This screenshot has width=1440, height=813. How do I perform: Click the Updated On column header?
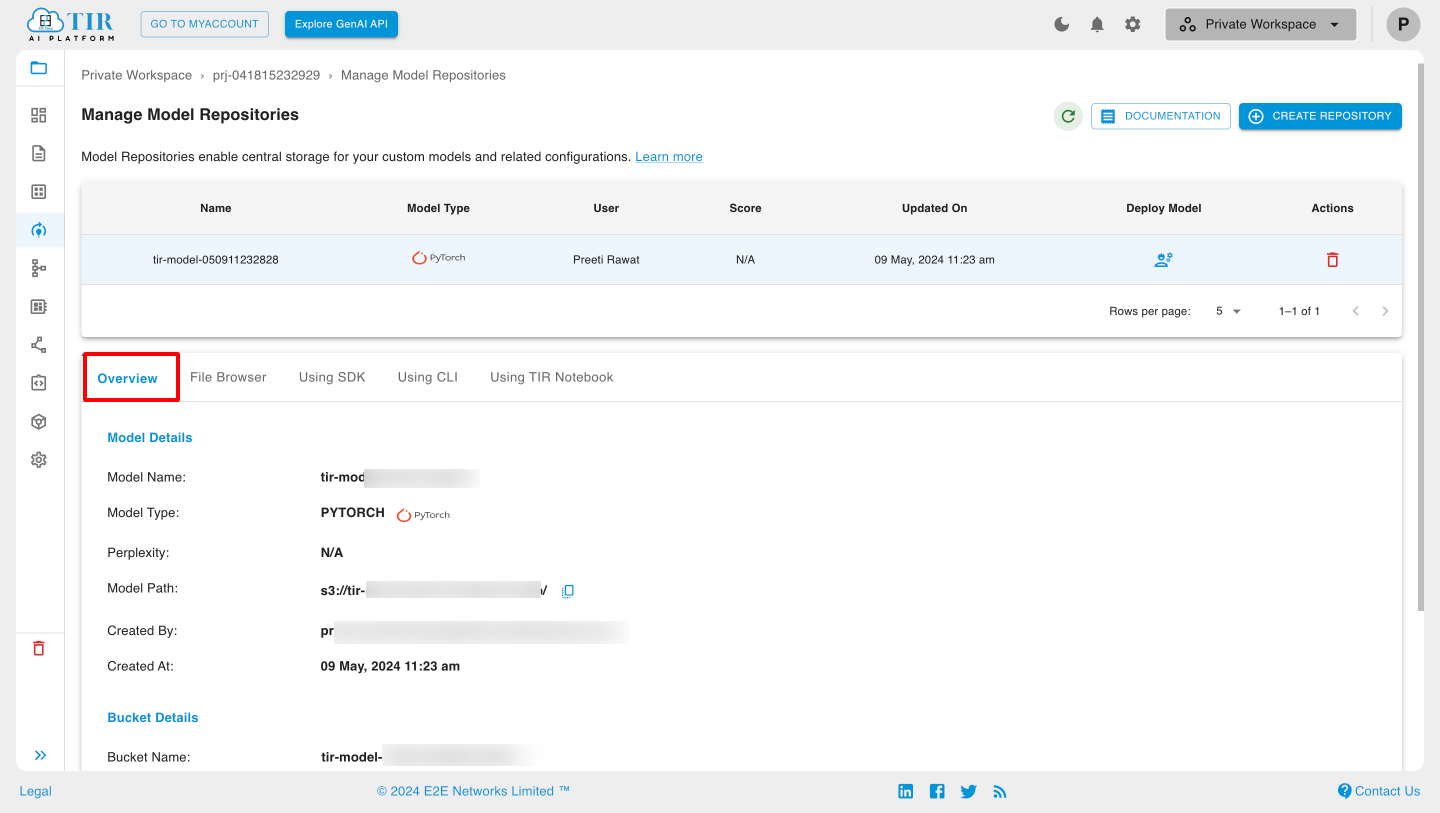(x=934, y=208)
